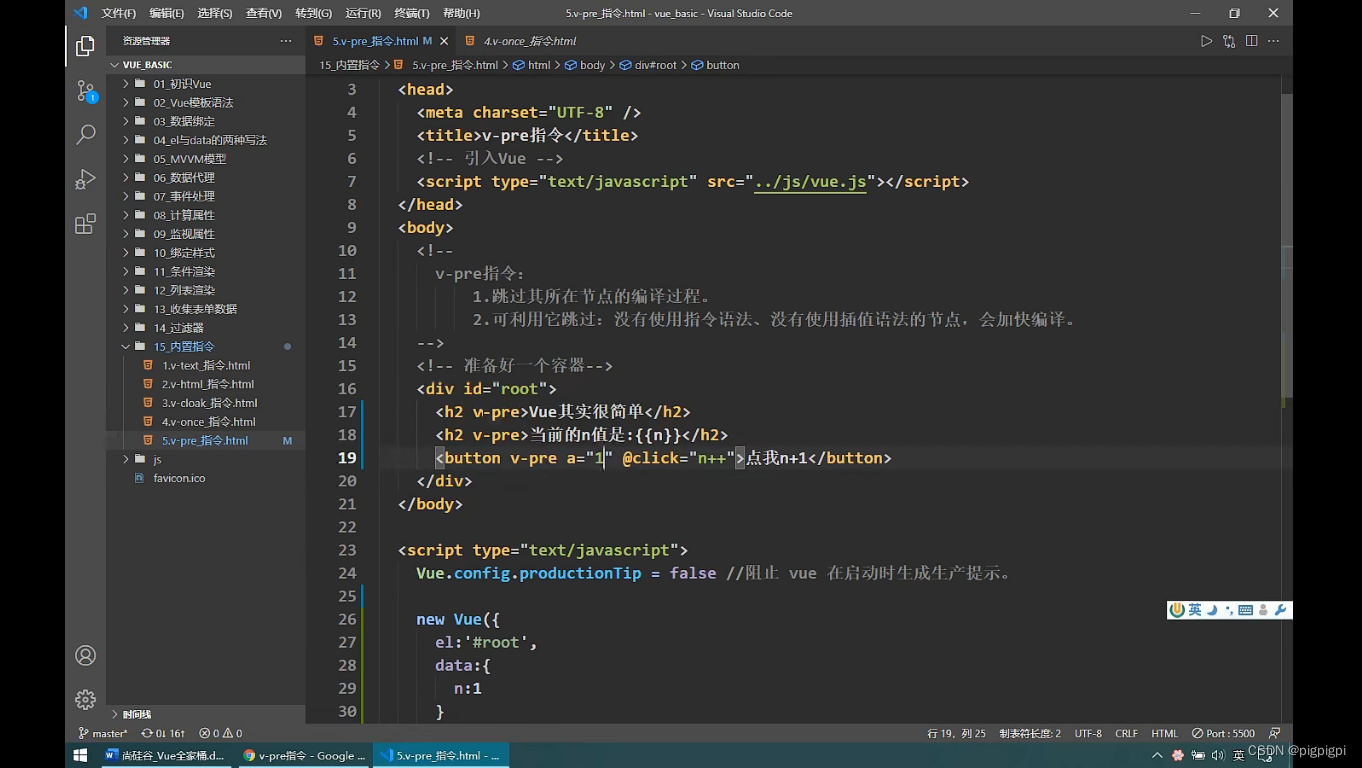
Task: Follow the ../js/vue.js script link
Action: (810, 181)
